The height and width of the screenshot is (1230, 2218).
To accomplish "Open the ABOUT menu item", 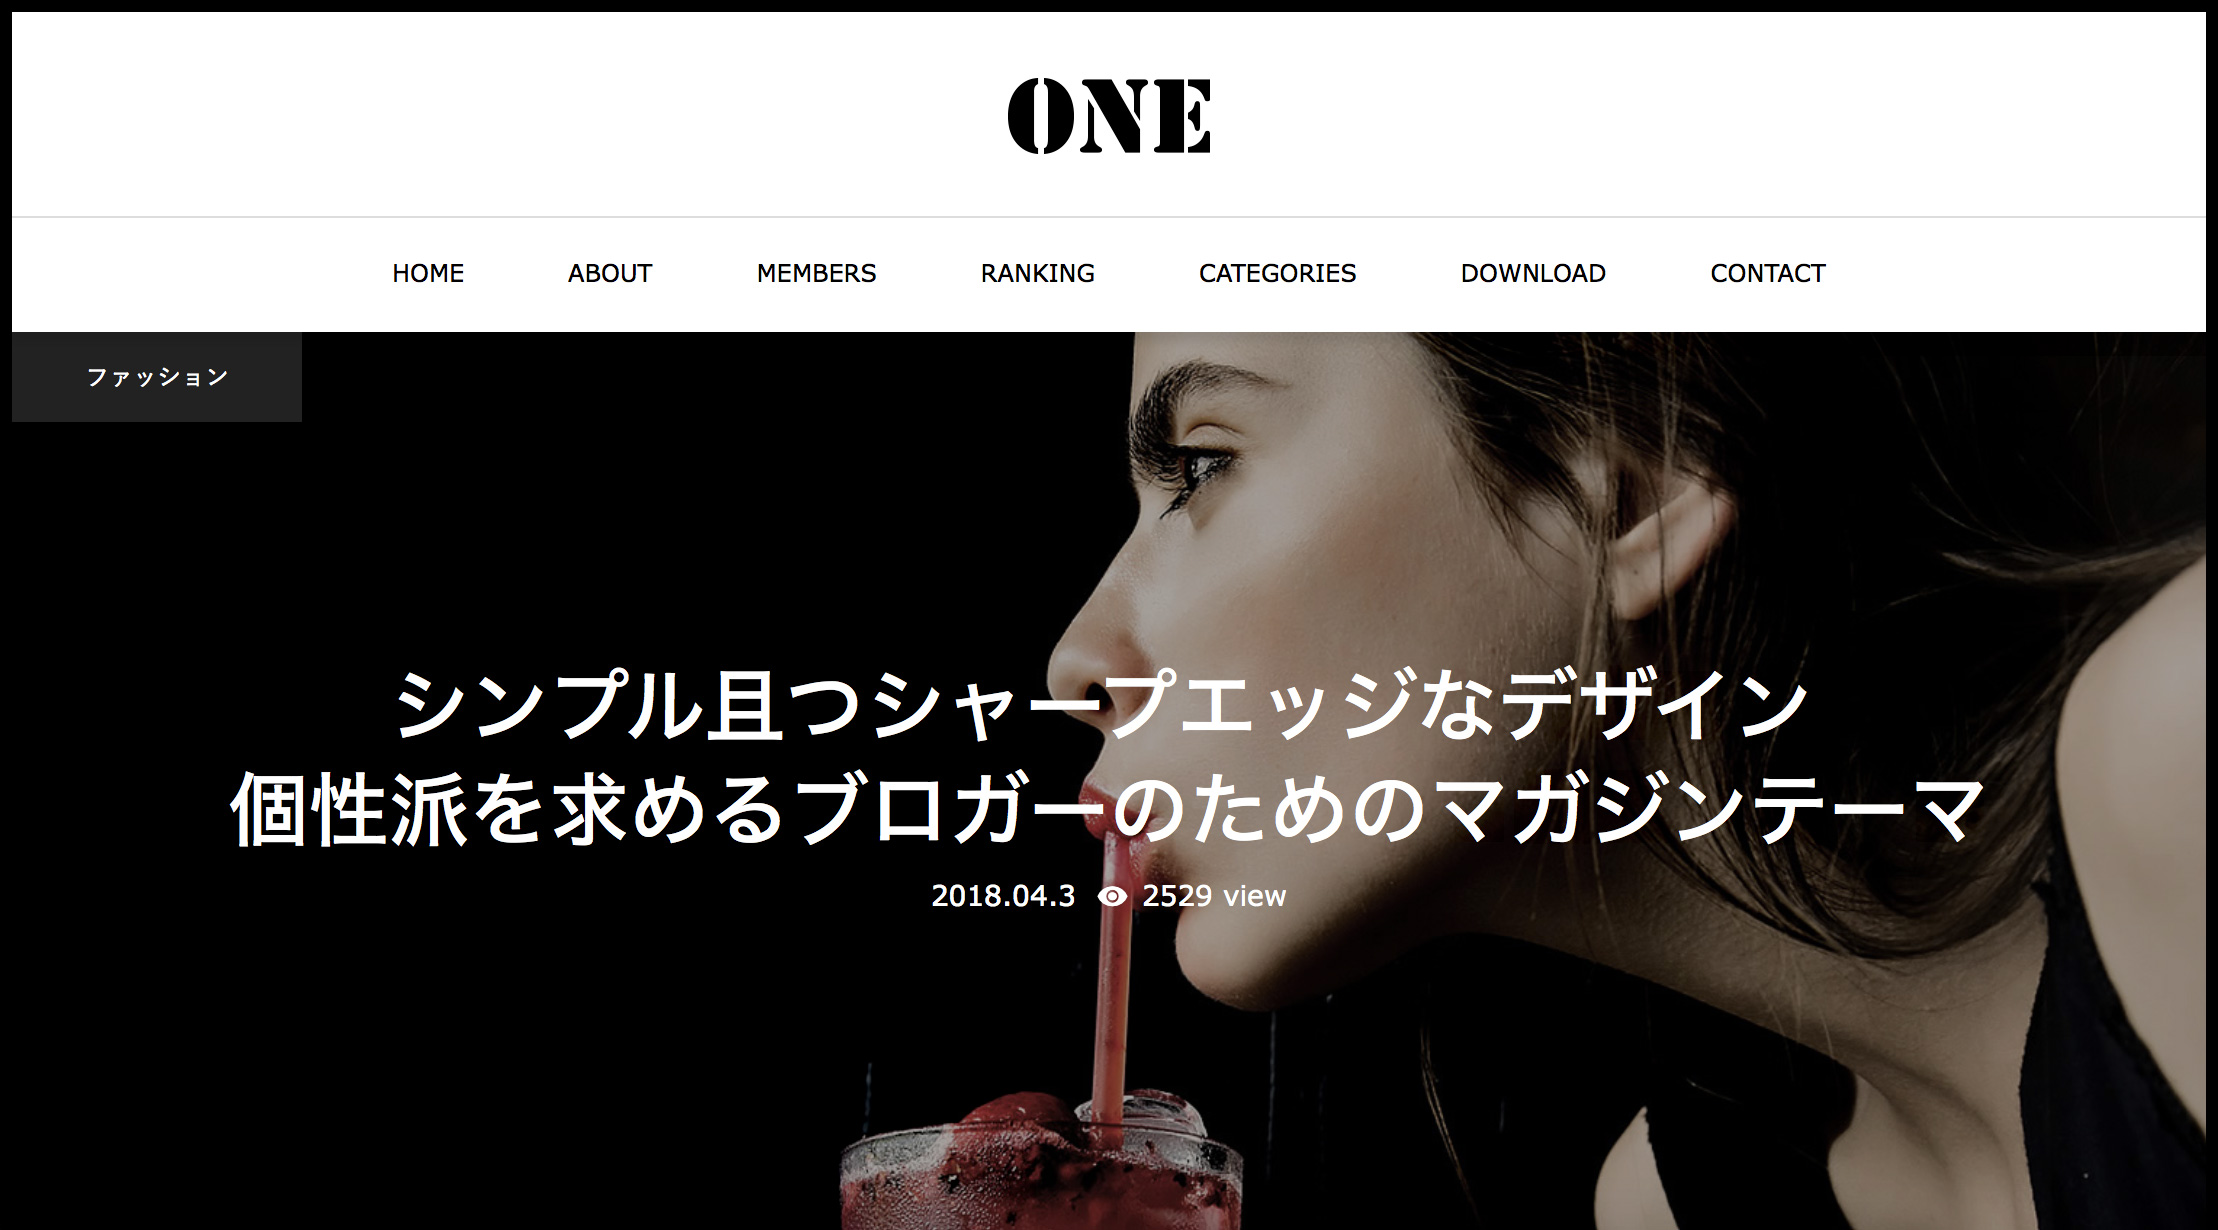I will click(x=610, y=273).
